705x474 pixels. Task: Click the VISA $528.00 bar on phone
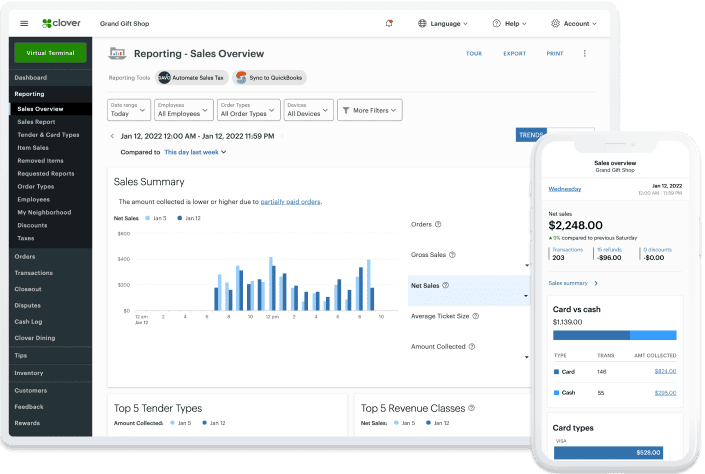click(608, 452)
